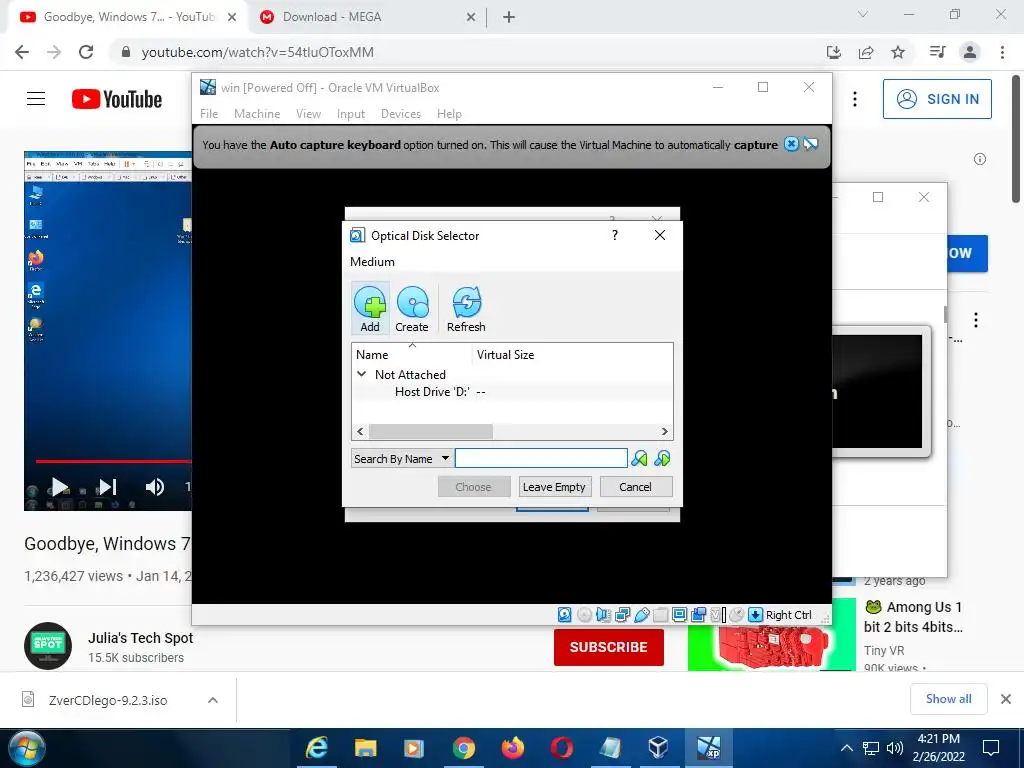Mute the YouTube video volume

pyautogui.click(x=155, y=487)
